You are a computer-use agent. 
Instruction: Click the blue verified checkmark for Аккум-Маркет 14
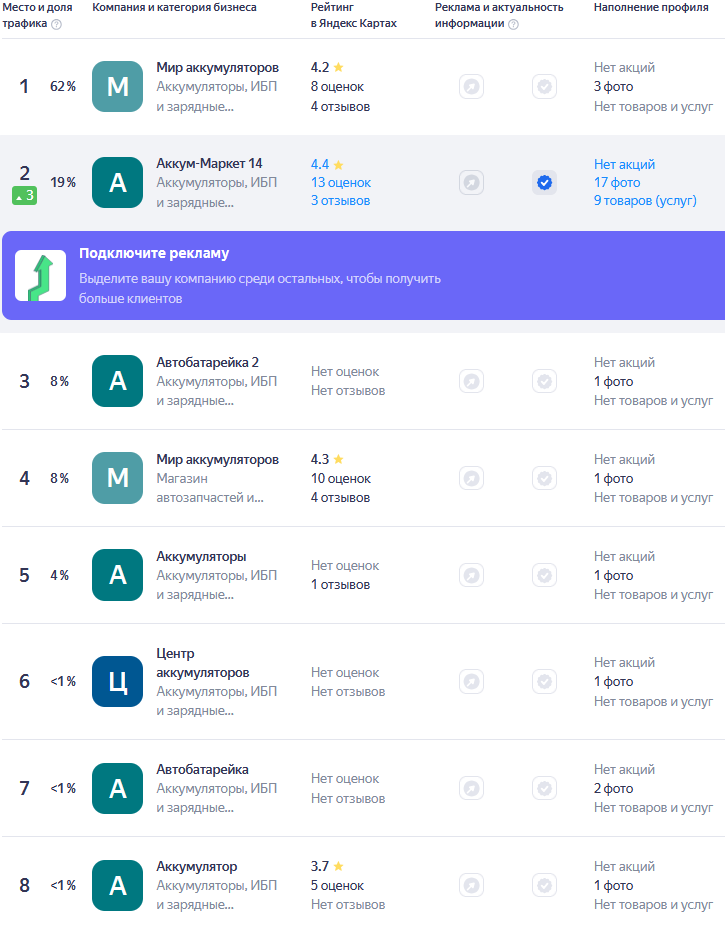click(x=544, y=183)
